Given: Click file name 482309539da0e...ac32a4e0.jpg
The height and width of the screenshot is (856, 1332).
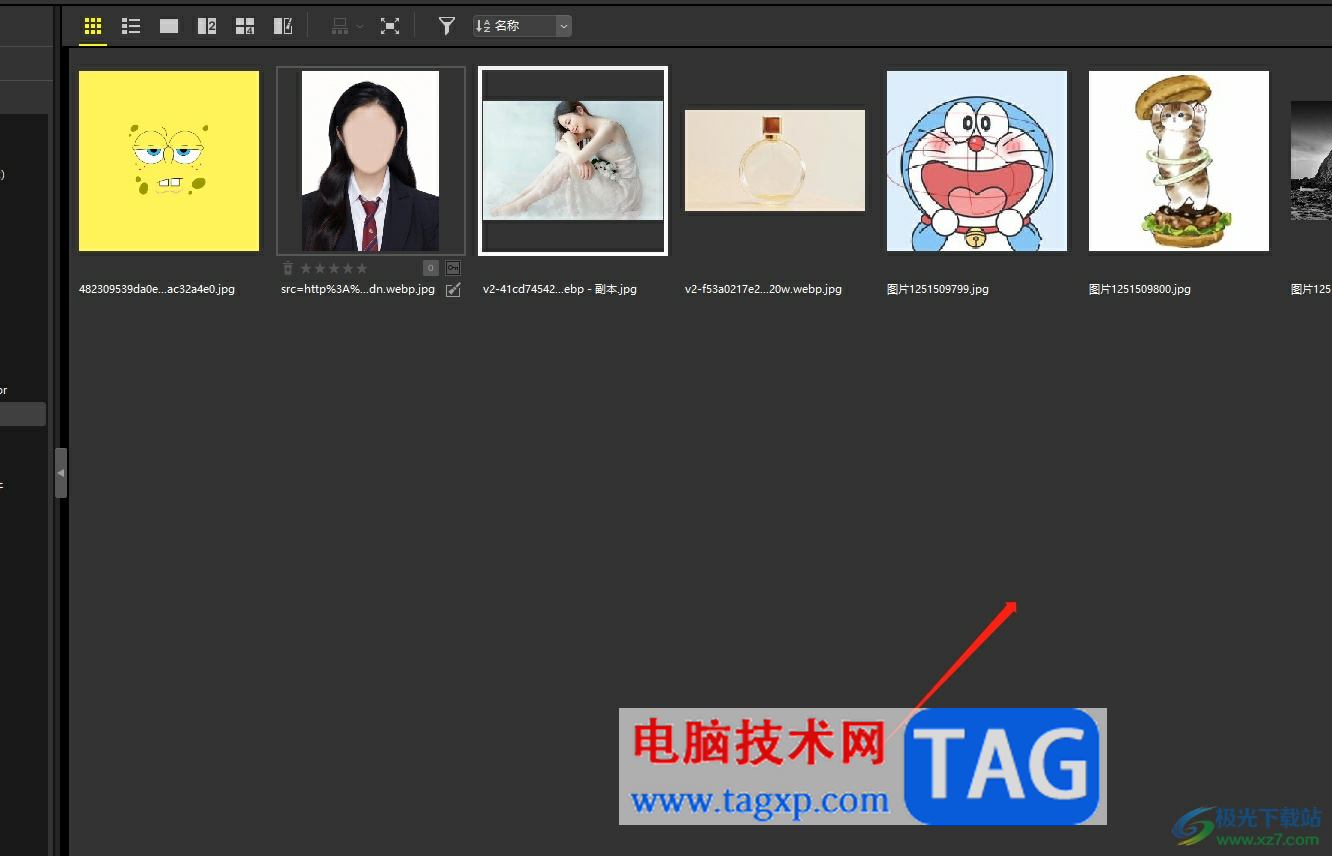Looking at the screenshot, I should point(157,290).
